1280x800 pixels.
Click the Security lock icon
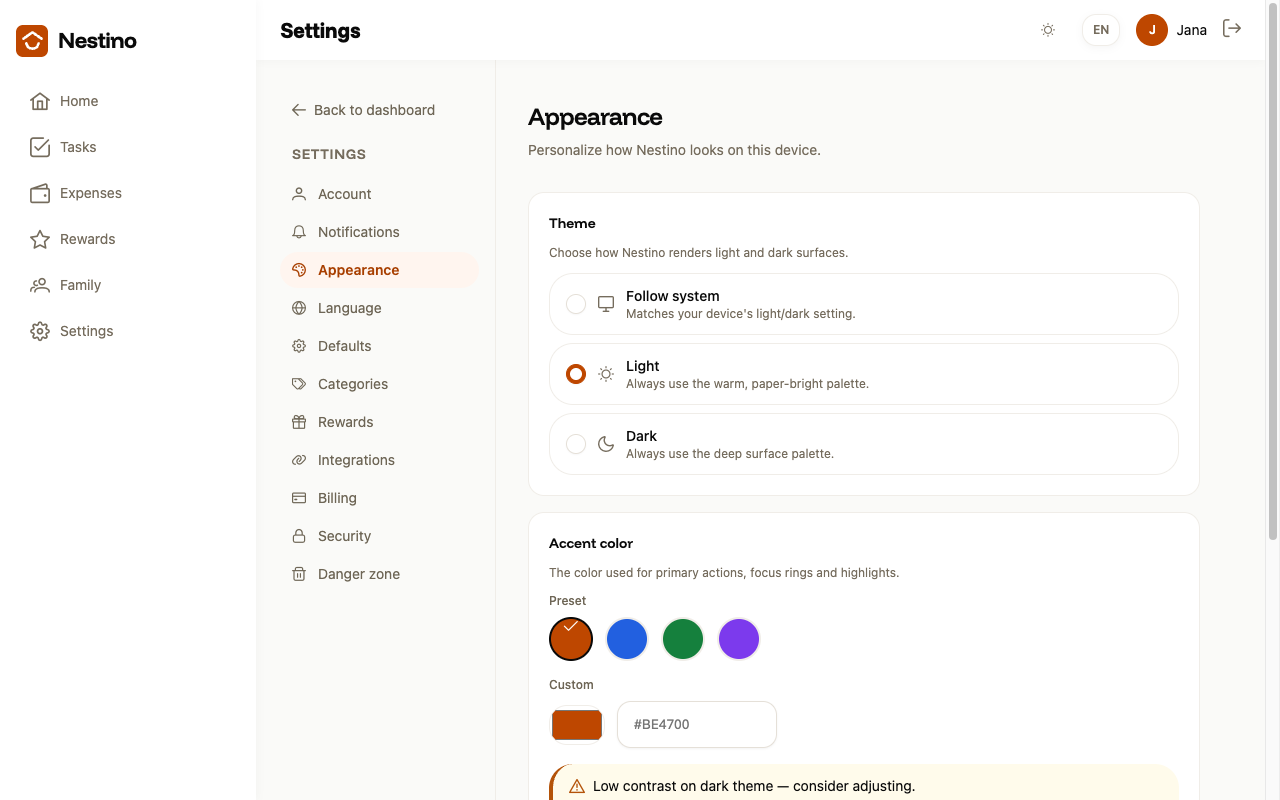[299, 536]
